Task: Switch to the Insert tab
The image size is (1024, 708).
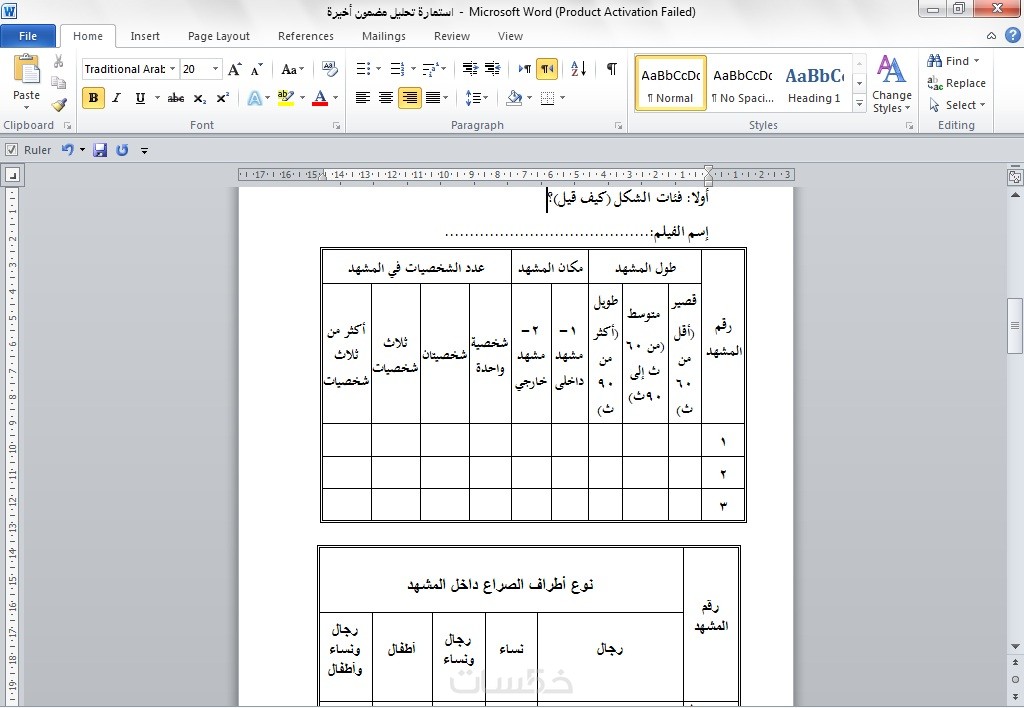Action: [x=145, y=36]
